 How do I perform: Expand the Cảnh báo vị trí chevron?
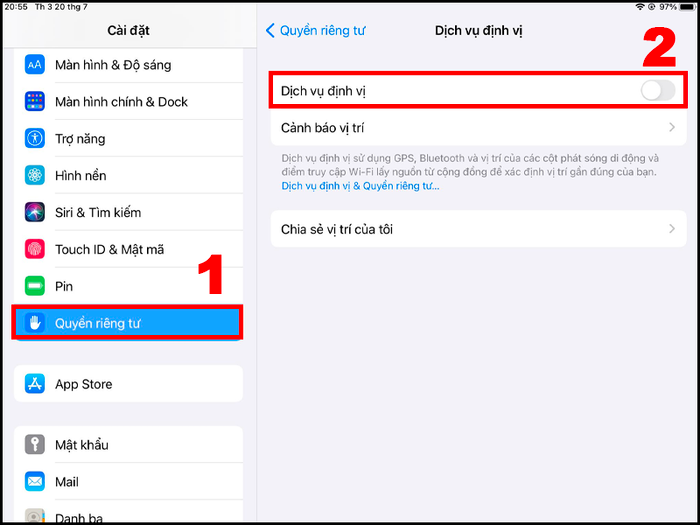click(x=672, y=128)
